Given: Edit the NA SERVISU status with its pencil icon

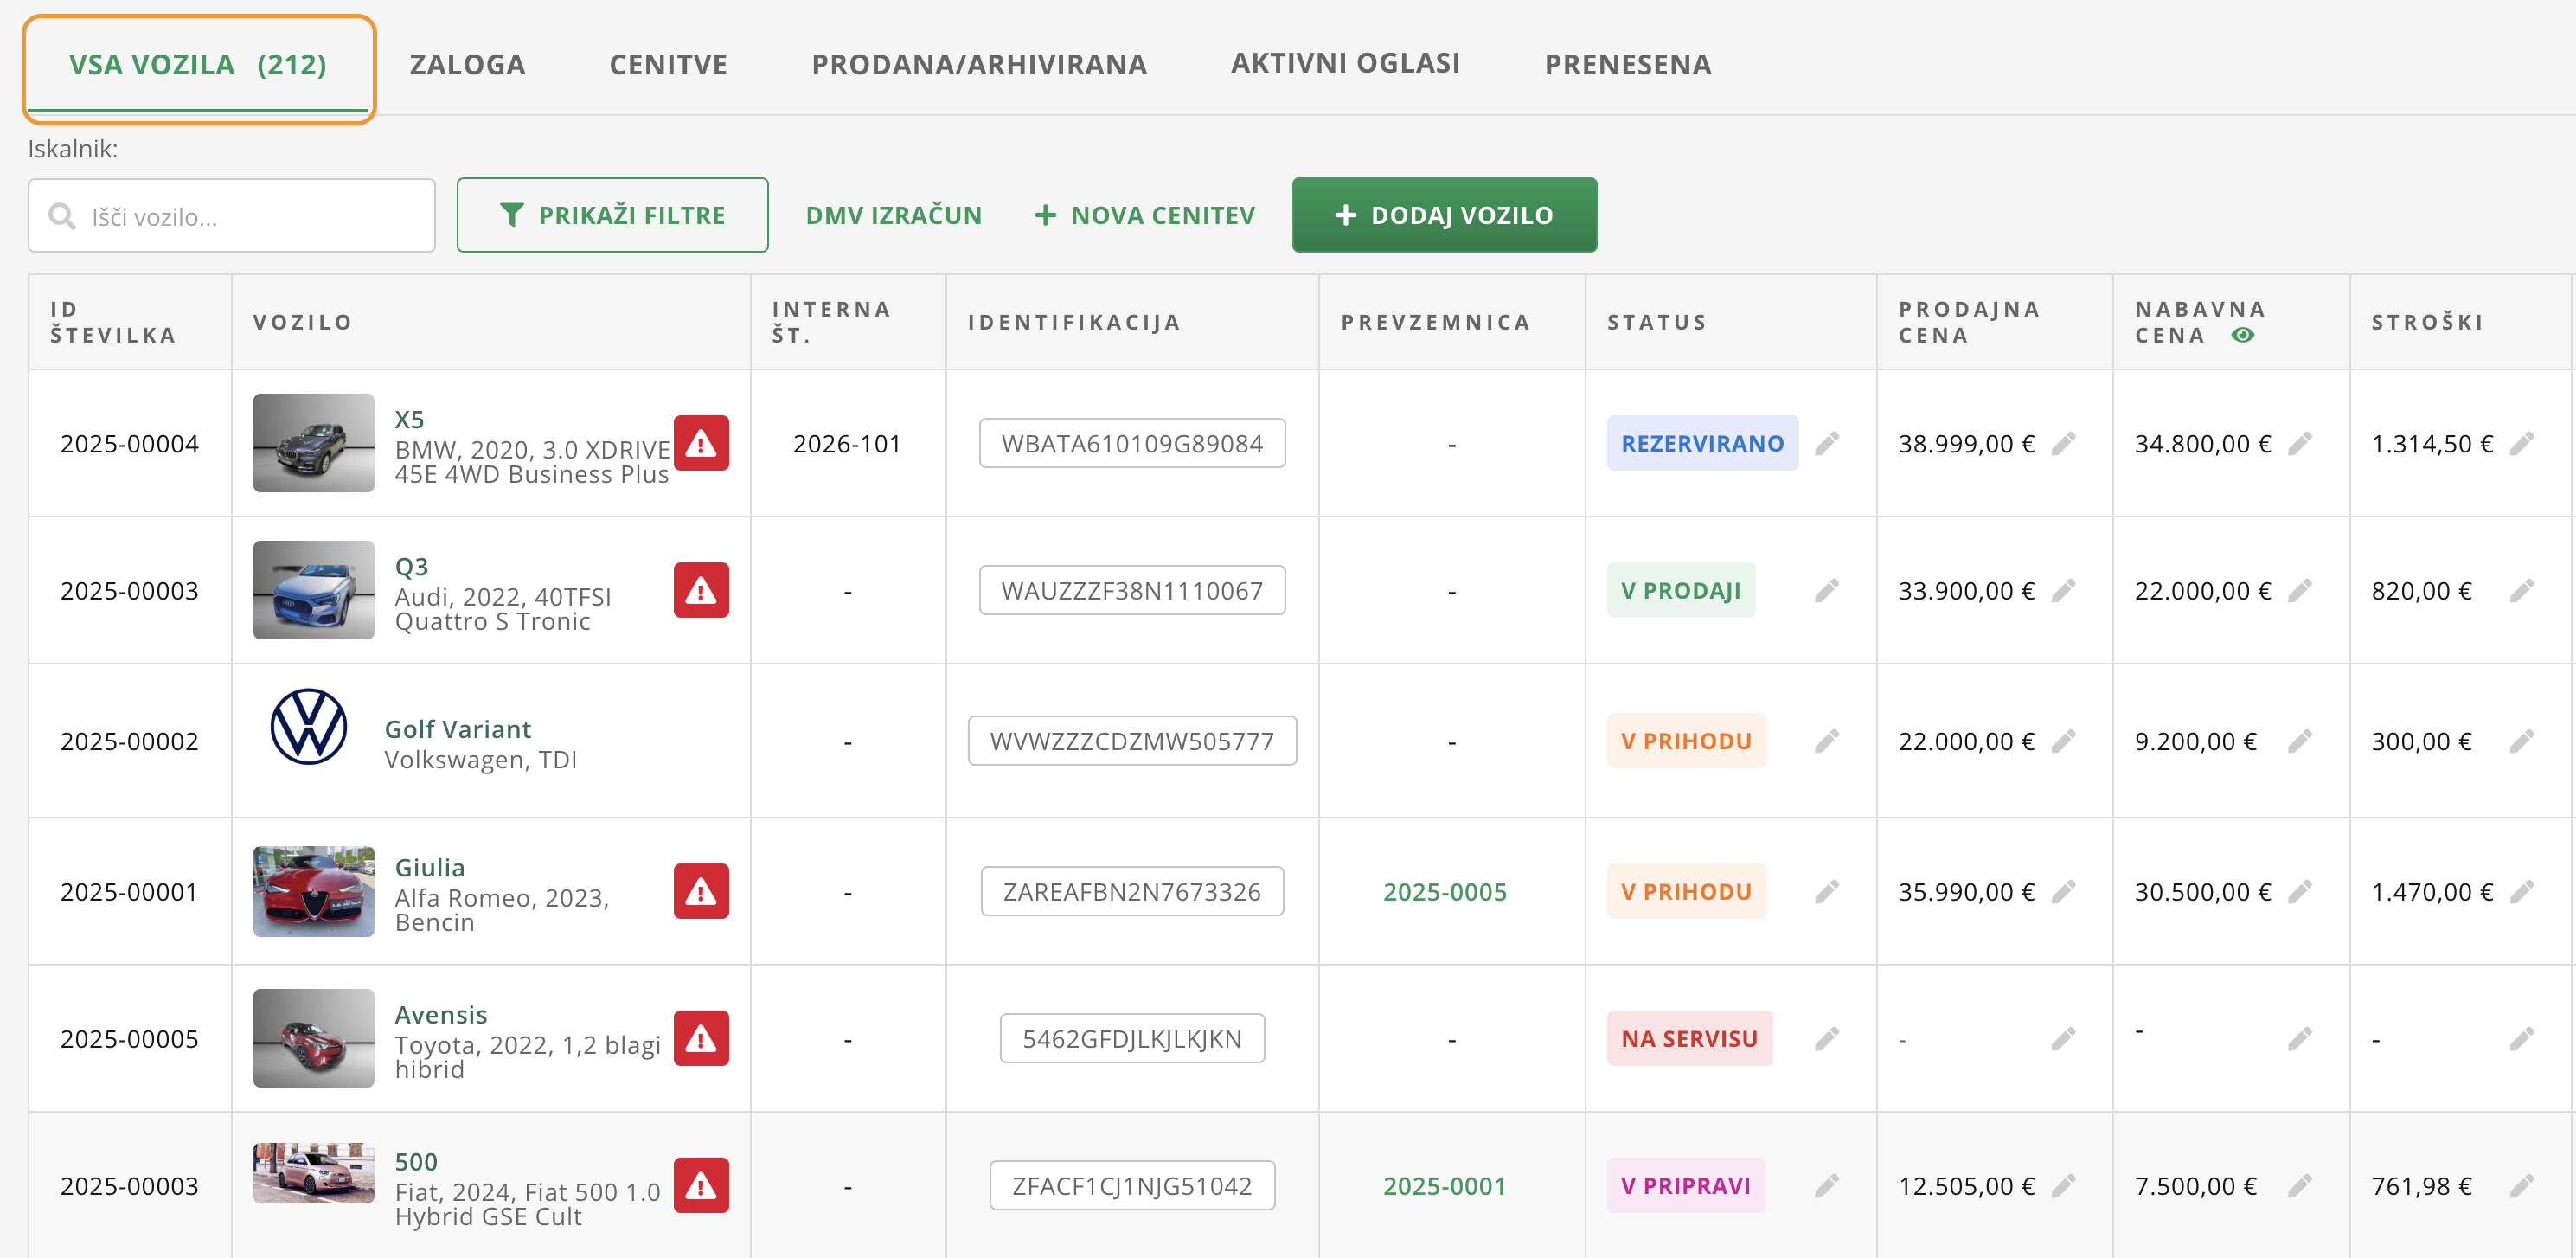Looking at the screenshot, I should click(1826, 1038).
